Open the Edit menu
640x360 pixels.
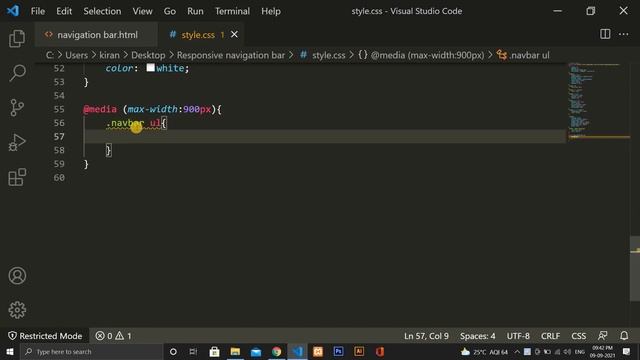64,11
